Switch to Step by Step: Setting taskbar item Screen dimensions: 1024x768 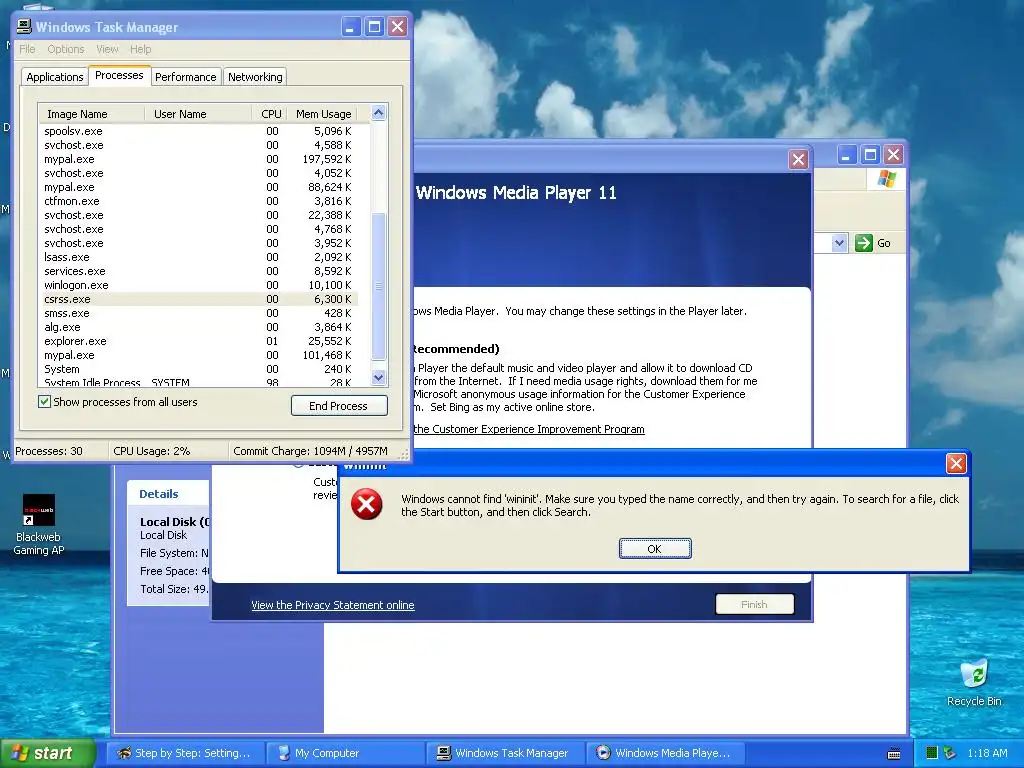(185, 753)
